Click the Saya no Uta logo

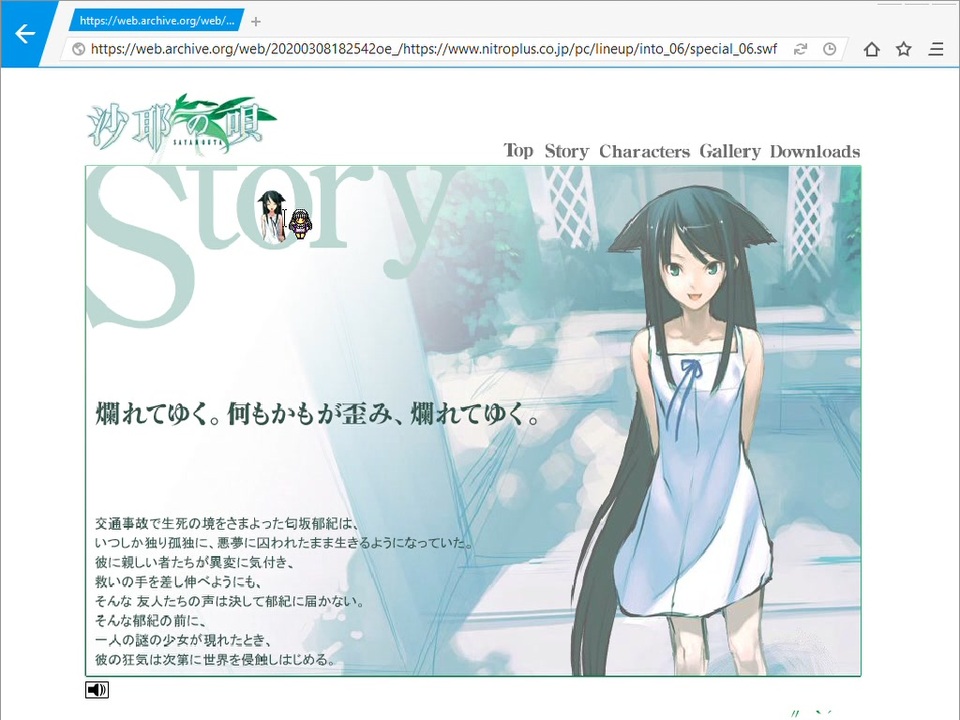[x=181, y=124]
